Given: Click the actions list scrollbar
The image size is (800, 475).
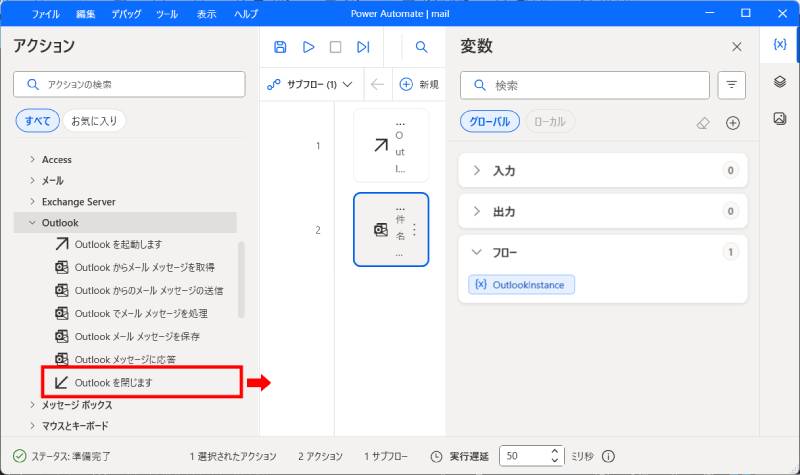Looking at the screenshot, I should click(241, 280).
